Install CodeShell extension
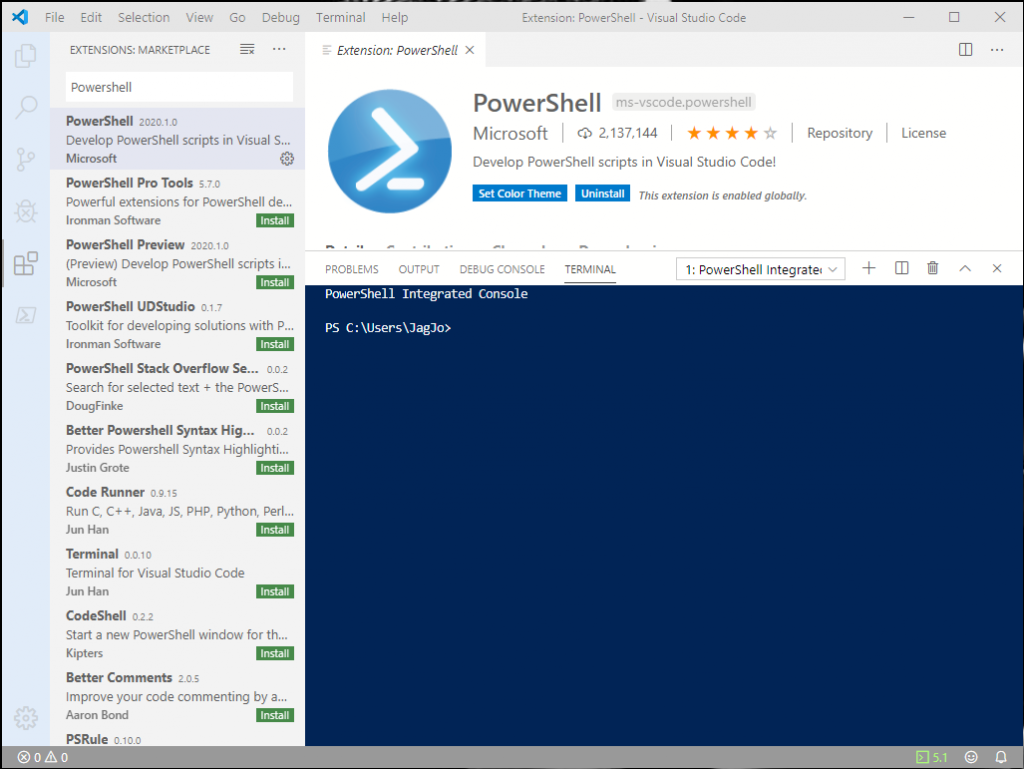The width and height of the screenshot is (1024, 769). pyautogui.click(x=275, y=653)
